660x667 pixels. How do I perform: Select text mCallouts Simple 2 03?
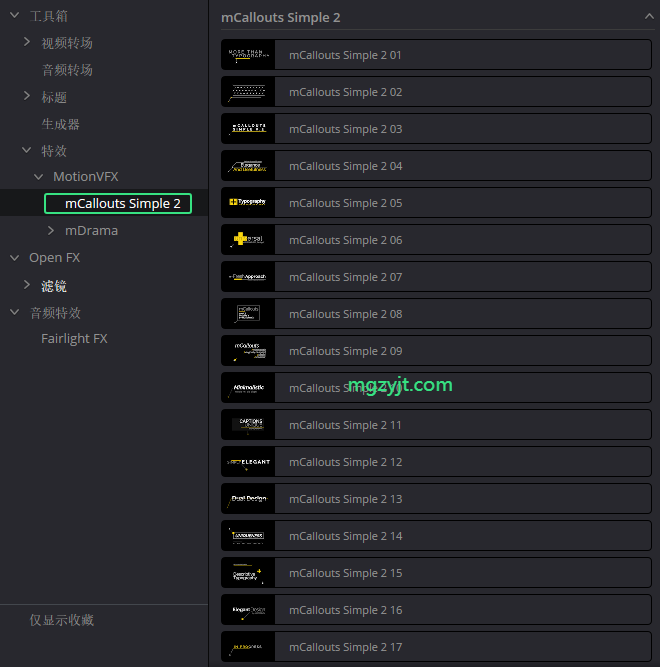(345, 129)
